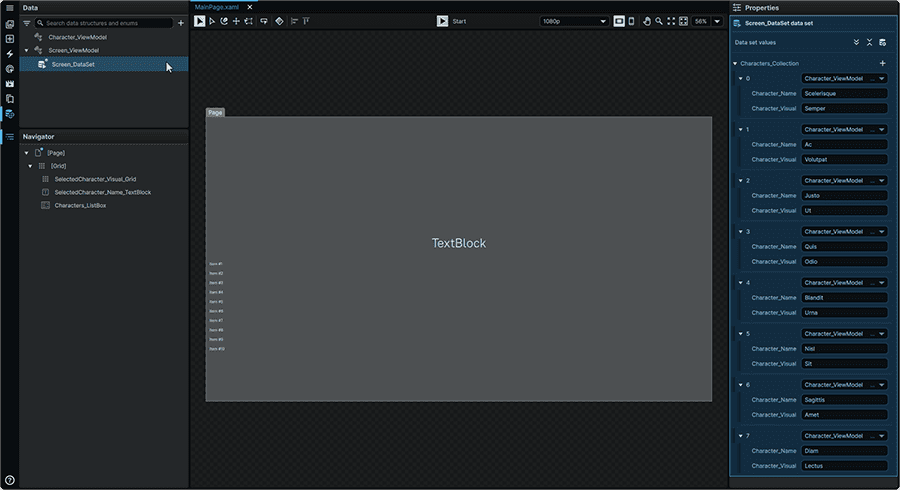Click the 56% zoom value field
This screenshot has height=490, width=900.
coord(701,21)
